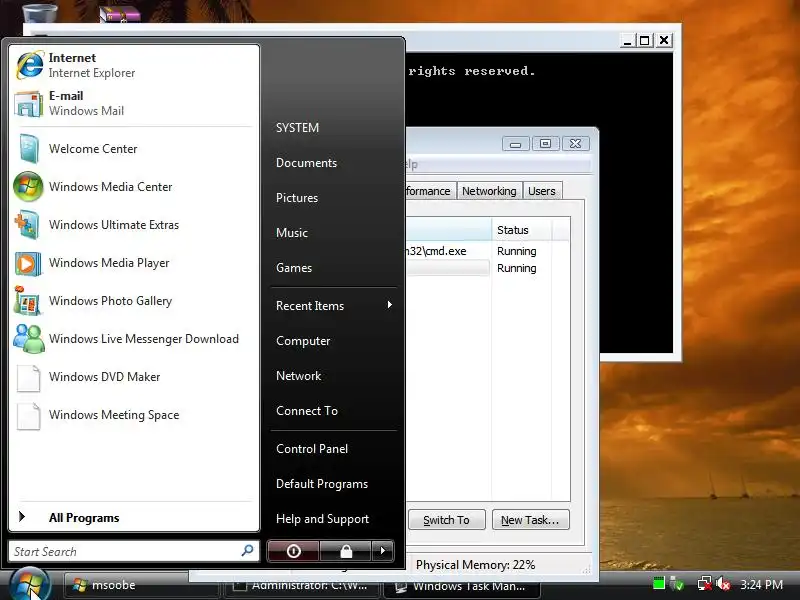800x600 pixels.
Task: Open the WinRAR books desktop icon
Action: [x=120, y=14]
